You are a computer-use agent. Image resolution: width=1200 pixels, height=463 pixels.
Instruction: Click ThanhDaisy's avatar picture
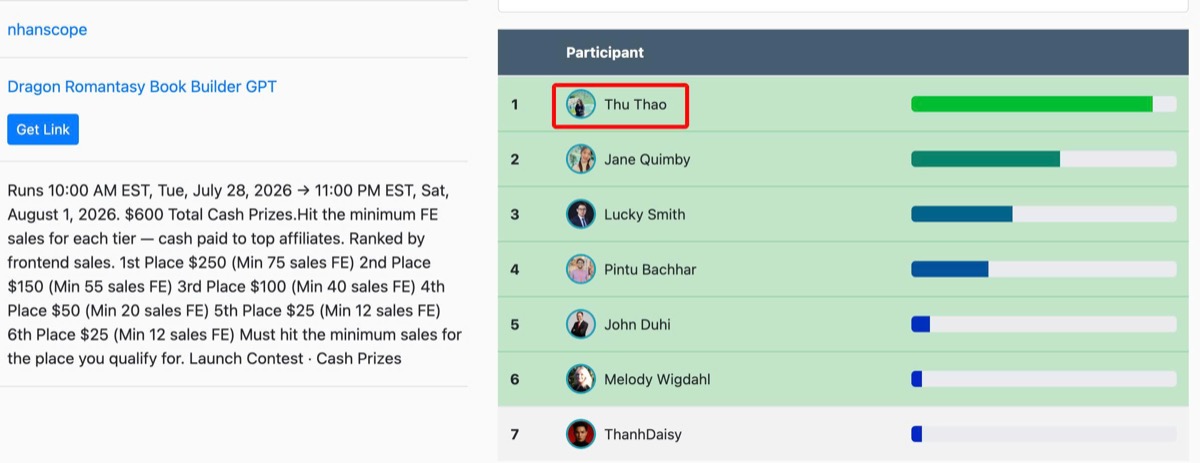point(581,434)
